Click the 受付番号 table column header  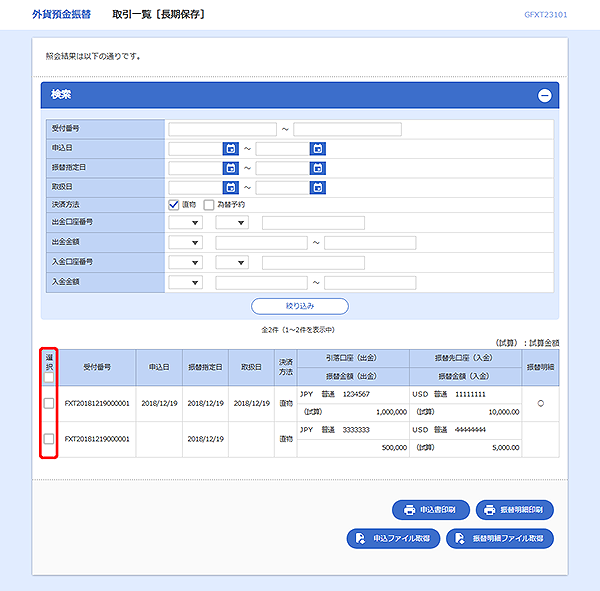pyautogui.click(x=97, y=367)
